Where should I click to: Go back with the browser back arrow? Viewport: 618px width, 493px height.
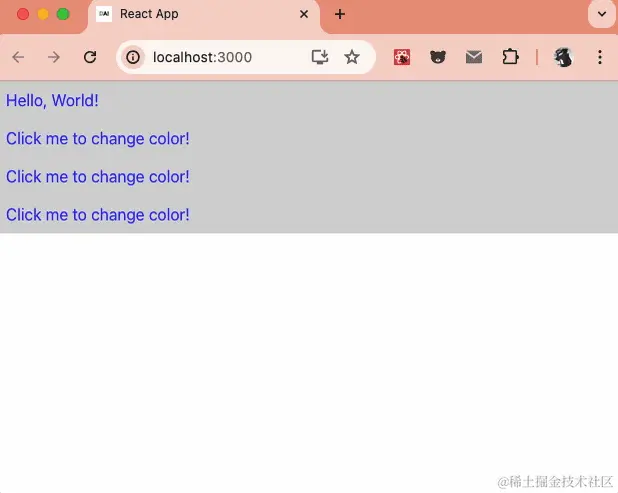(18, 58)
